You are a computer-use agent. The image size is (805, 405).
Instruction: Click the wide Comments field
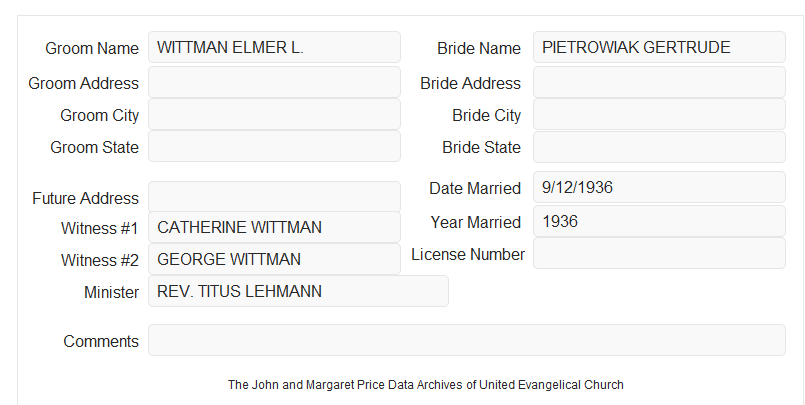[467, 340]
